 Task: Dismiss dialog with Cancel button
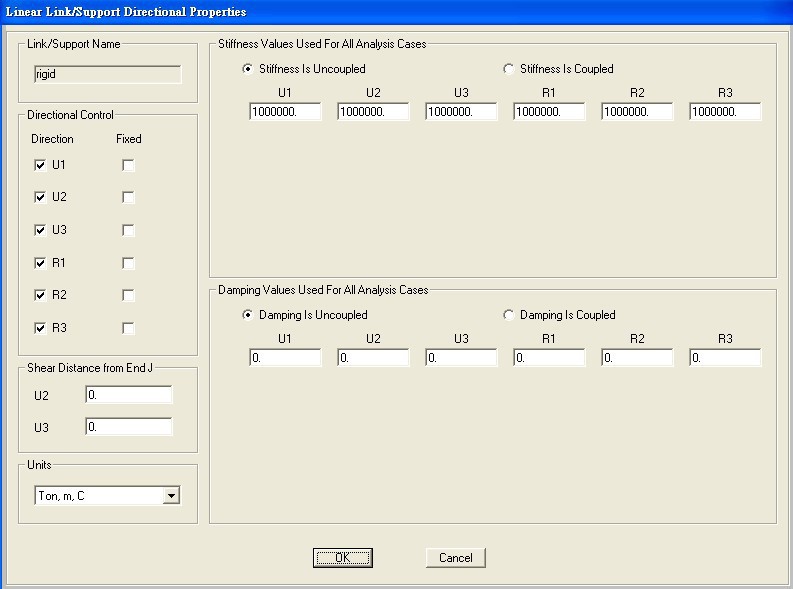coord(456,558)
